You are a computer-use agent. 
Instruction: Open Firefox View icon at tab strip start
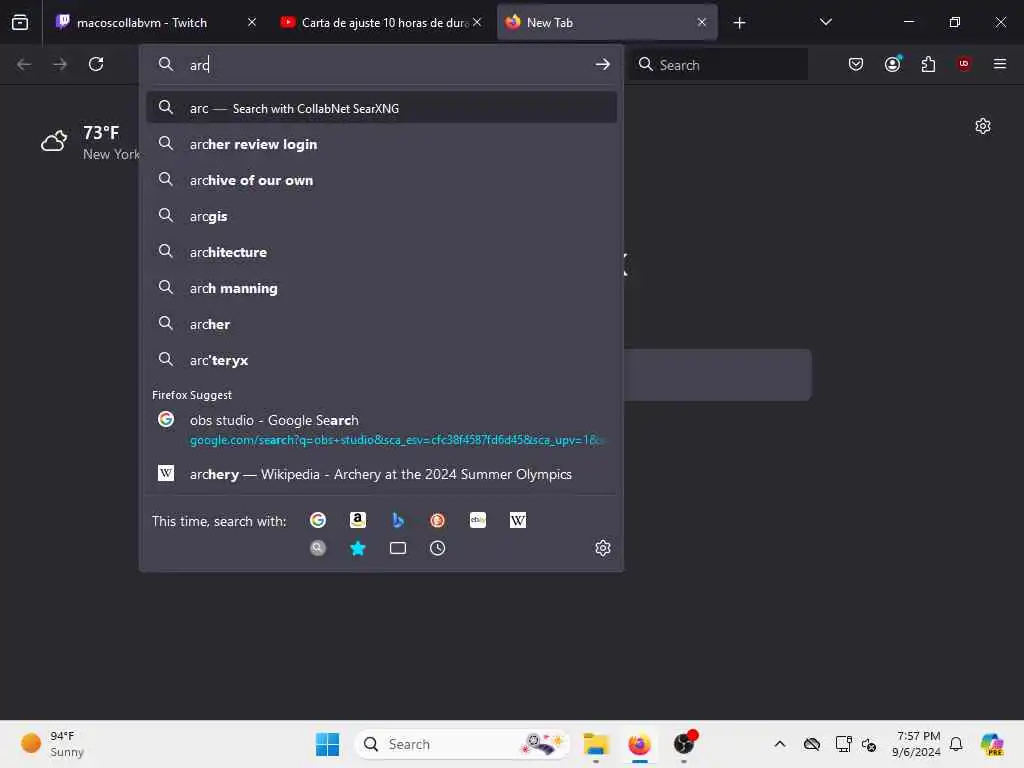(x=20, y=22)
